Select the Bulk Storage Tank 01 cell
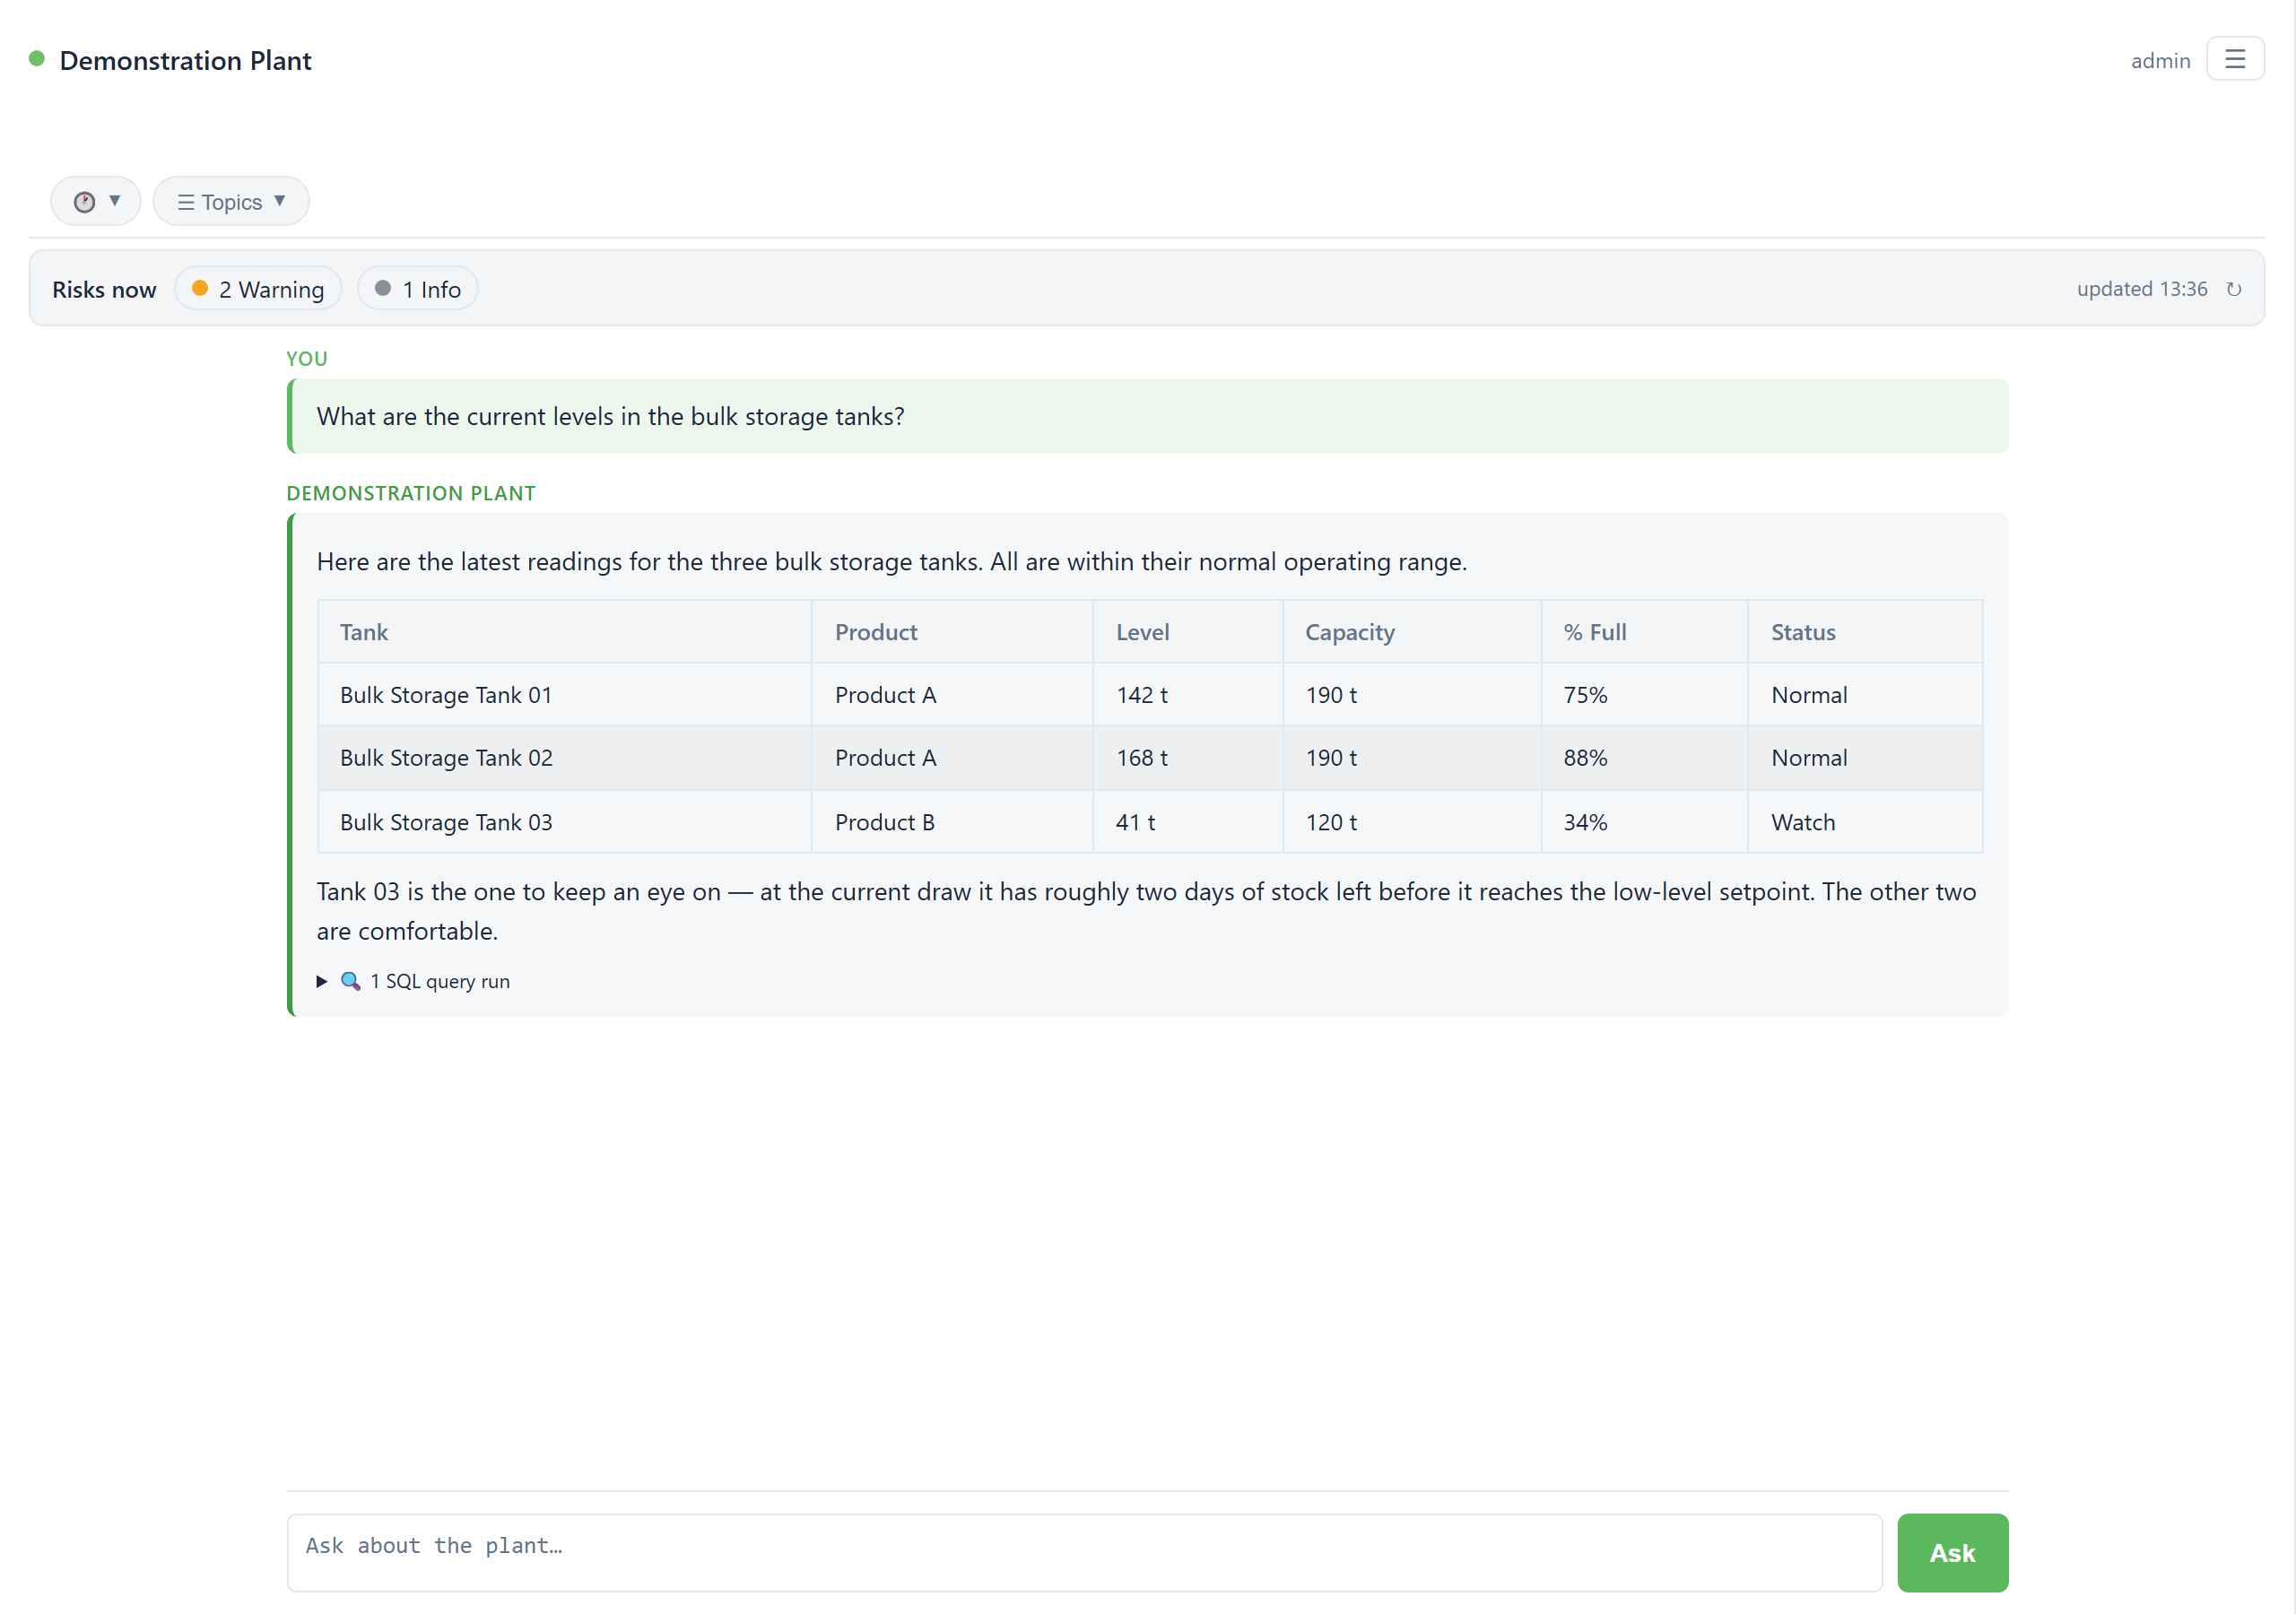 565,695
